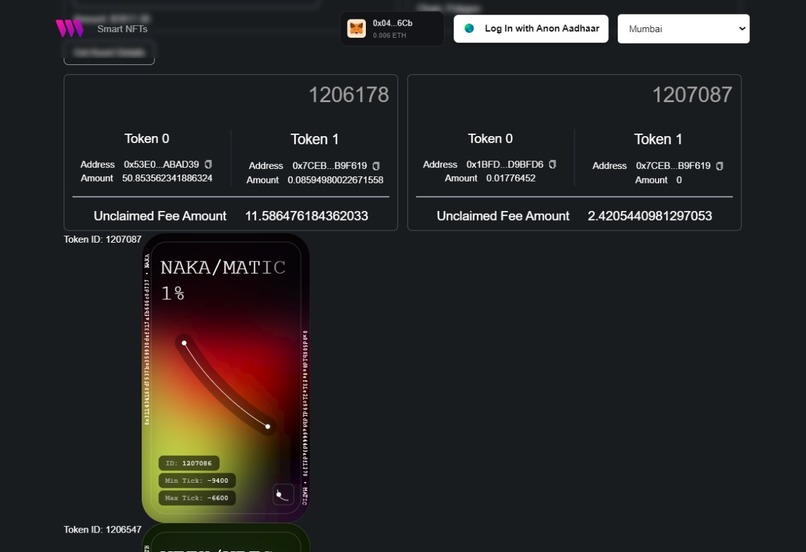Click Min Tick: -9400 badge
The width and height of the screenshot is (806, 552).
(197, 481)
